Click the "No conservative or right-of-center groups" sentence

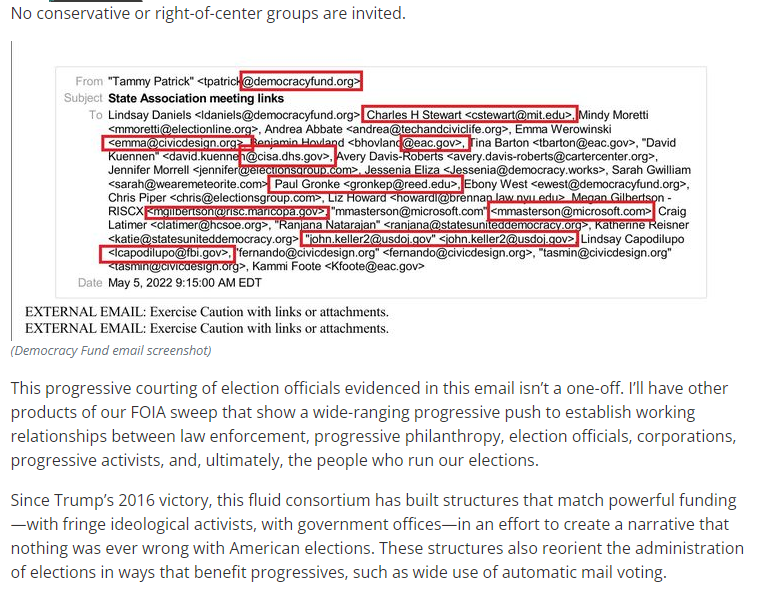point(208,13)
